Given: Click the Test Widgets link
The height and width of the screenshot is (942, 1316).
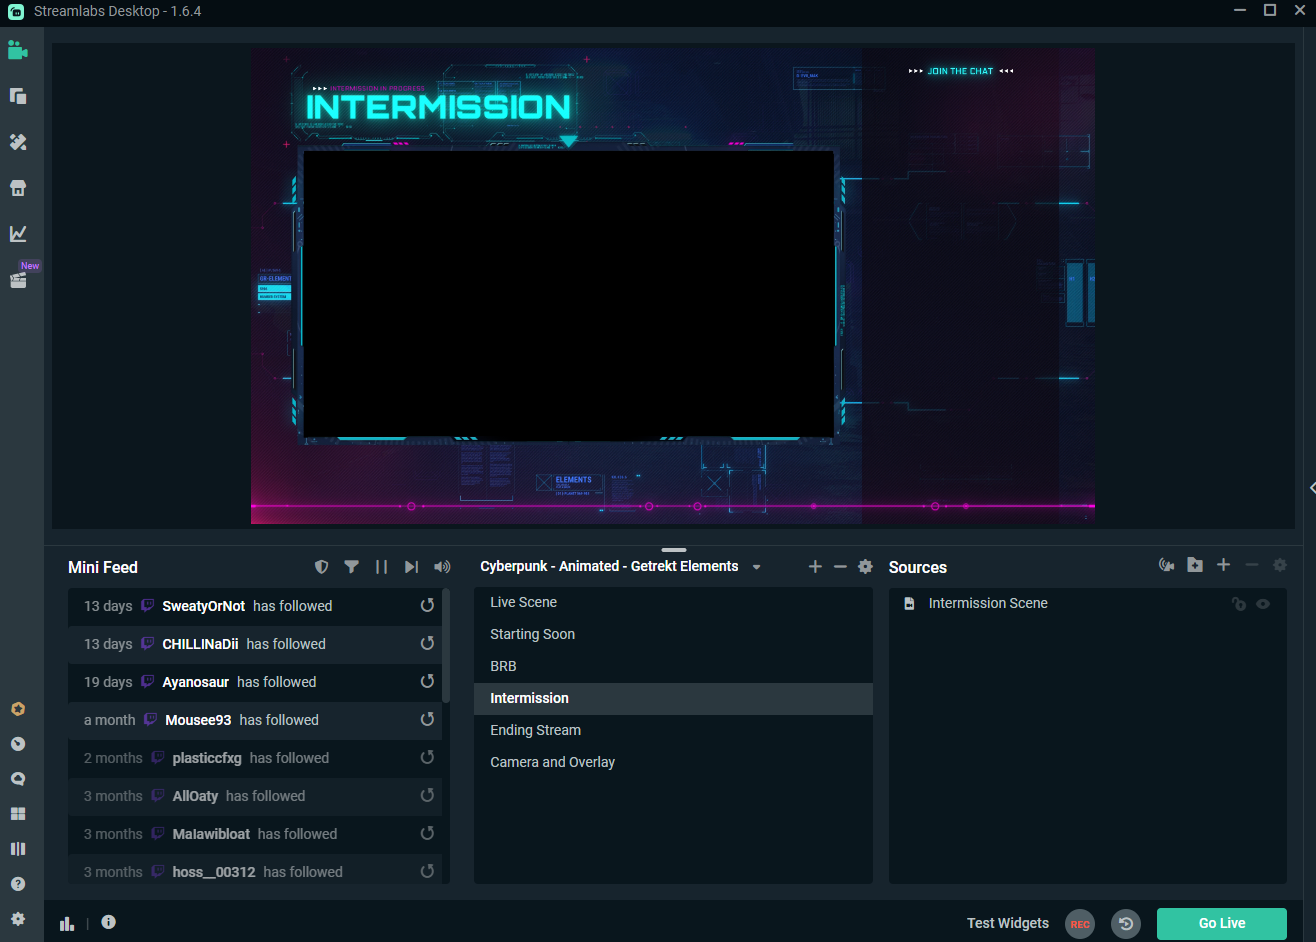Looking at the screenshot, I should coord(1007,923).
